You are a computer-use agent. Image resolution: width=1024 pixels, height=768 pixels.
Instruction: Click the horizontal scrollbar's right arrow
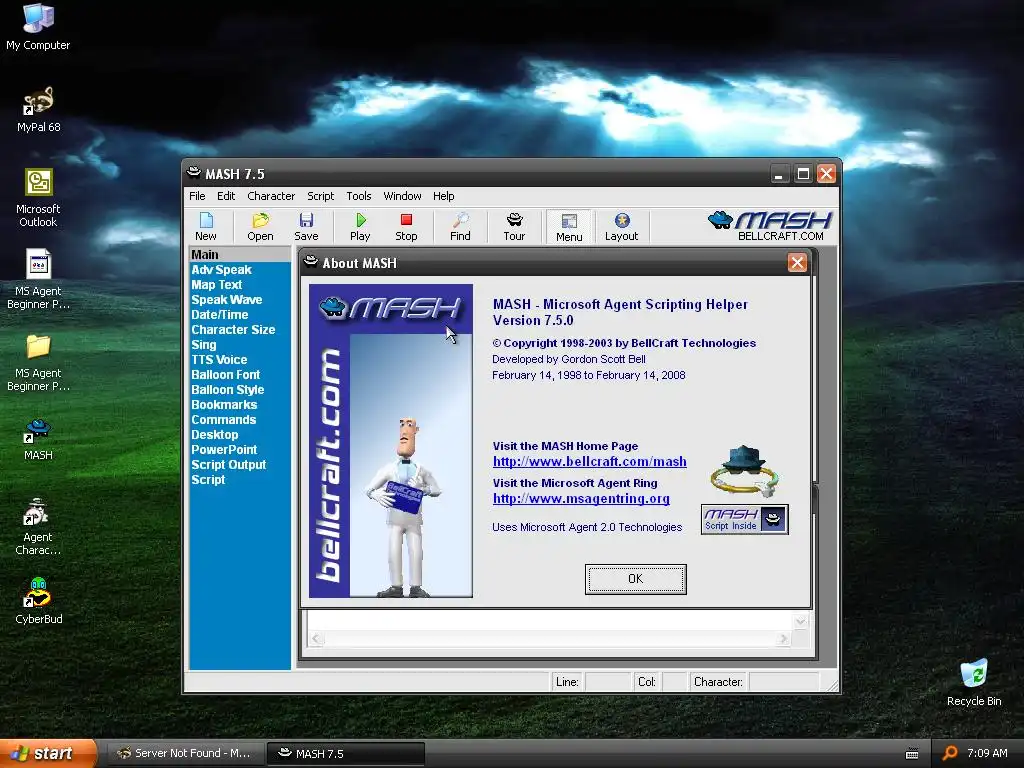coord(783,639)
